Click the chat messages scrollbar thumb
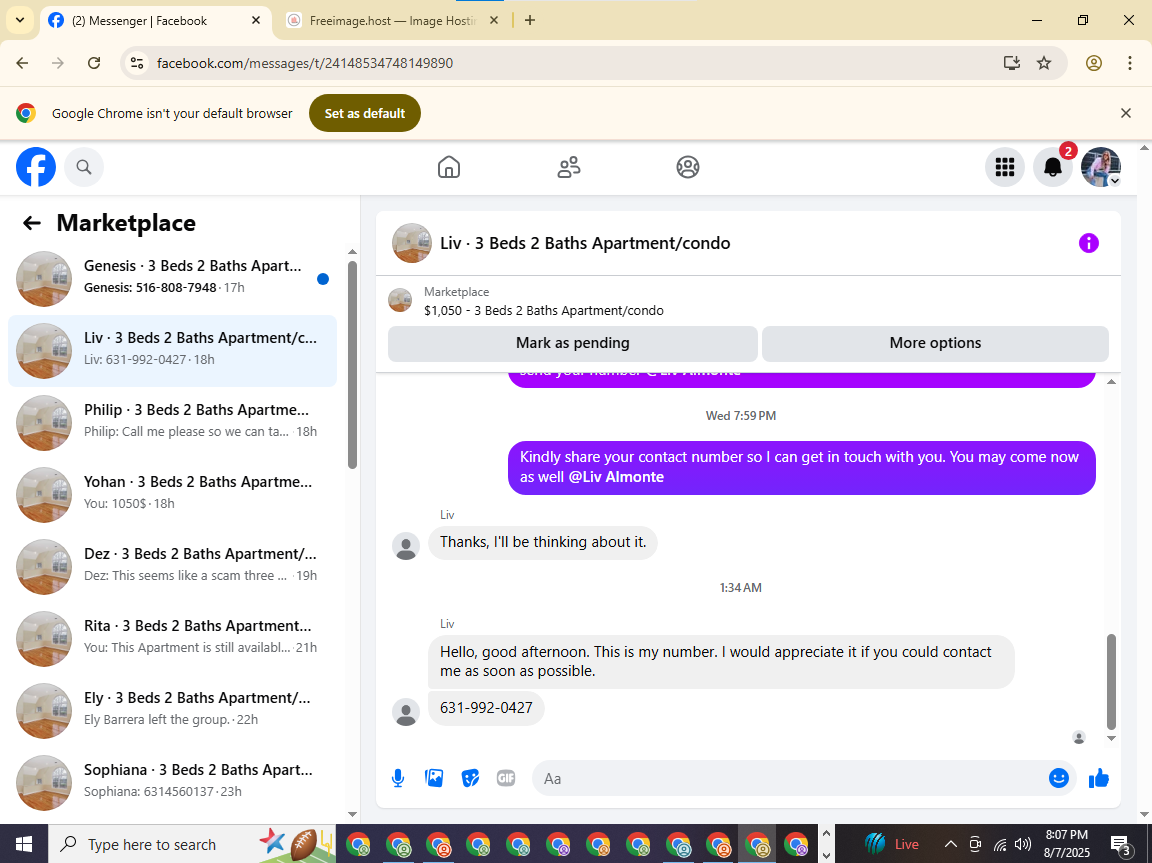 click(x=1111, y=681)
